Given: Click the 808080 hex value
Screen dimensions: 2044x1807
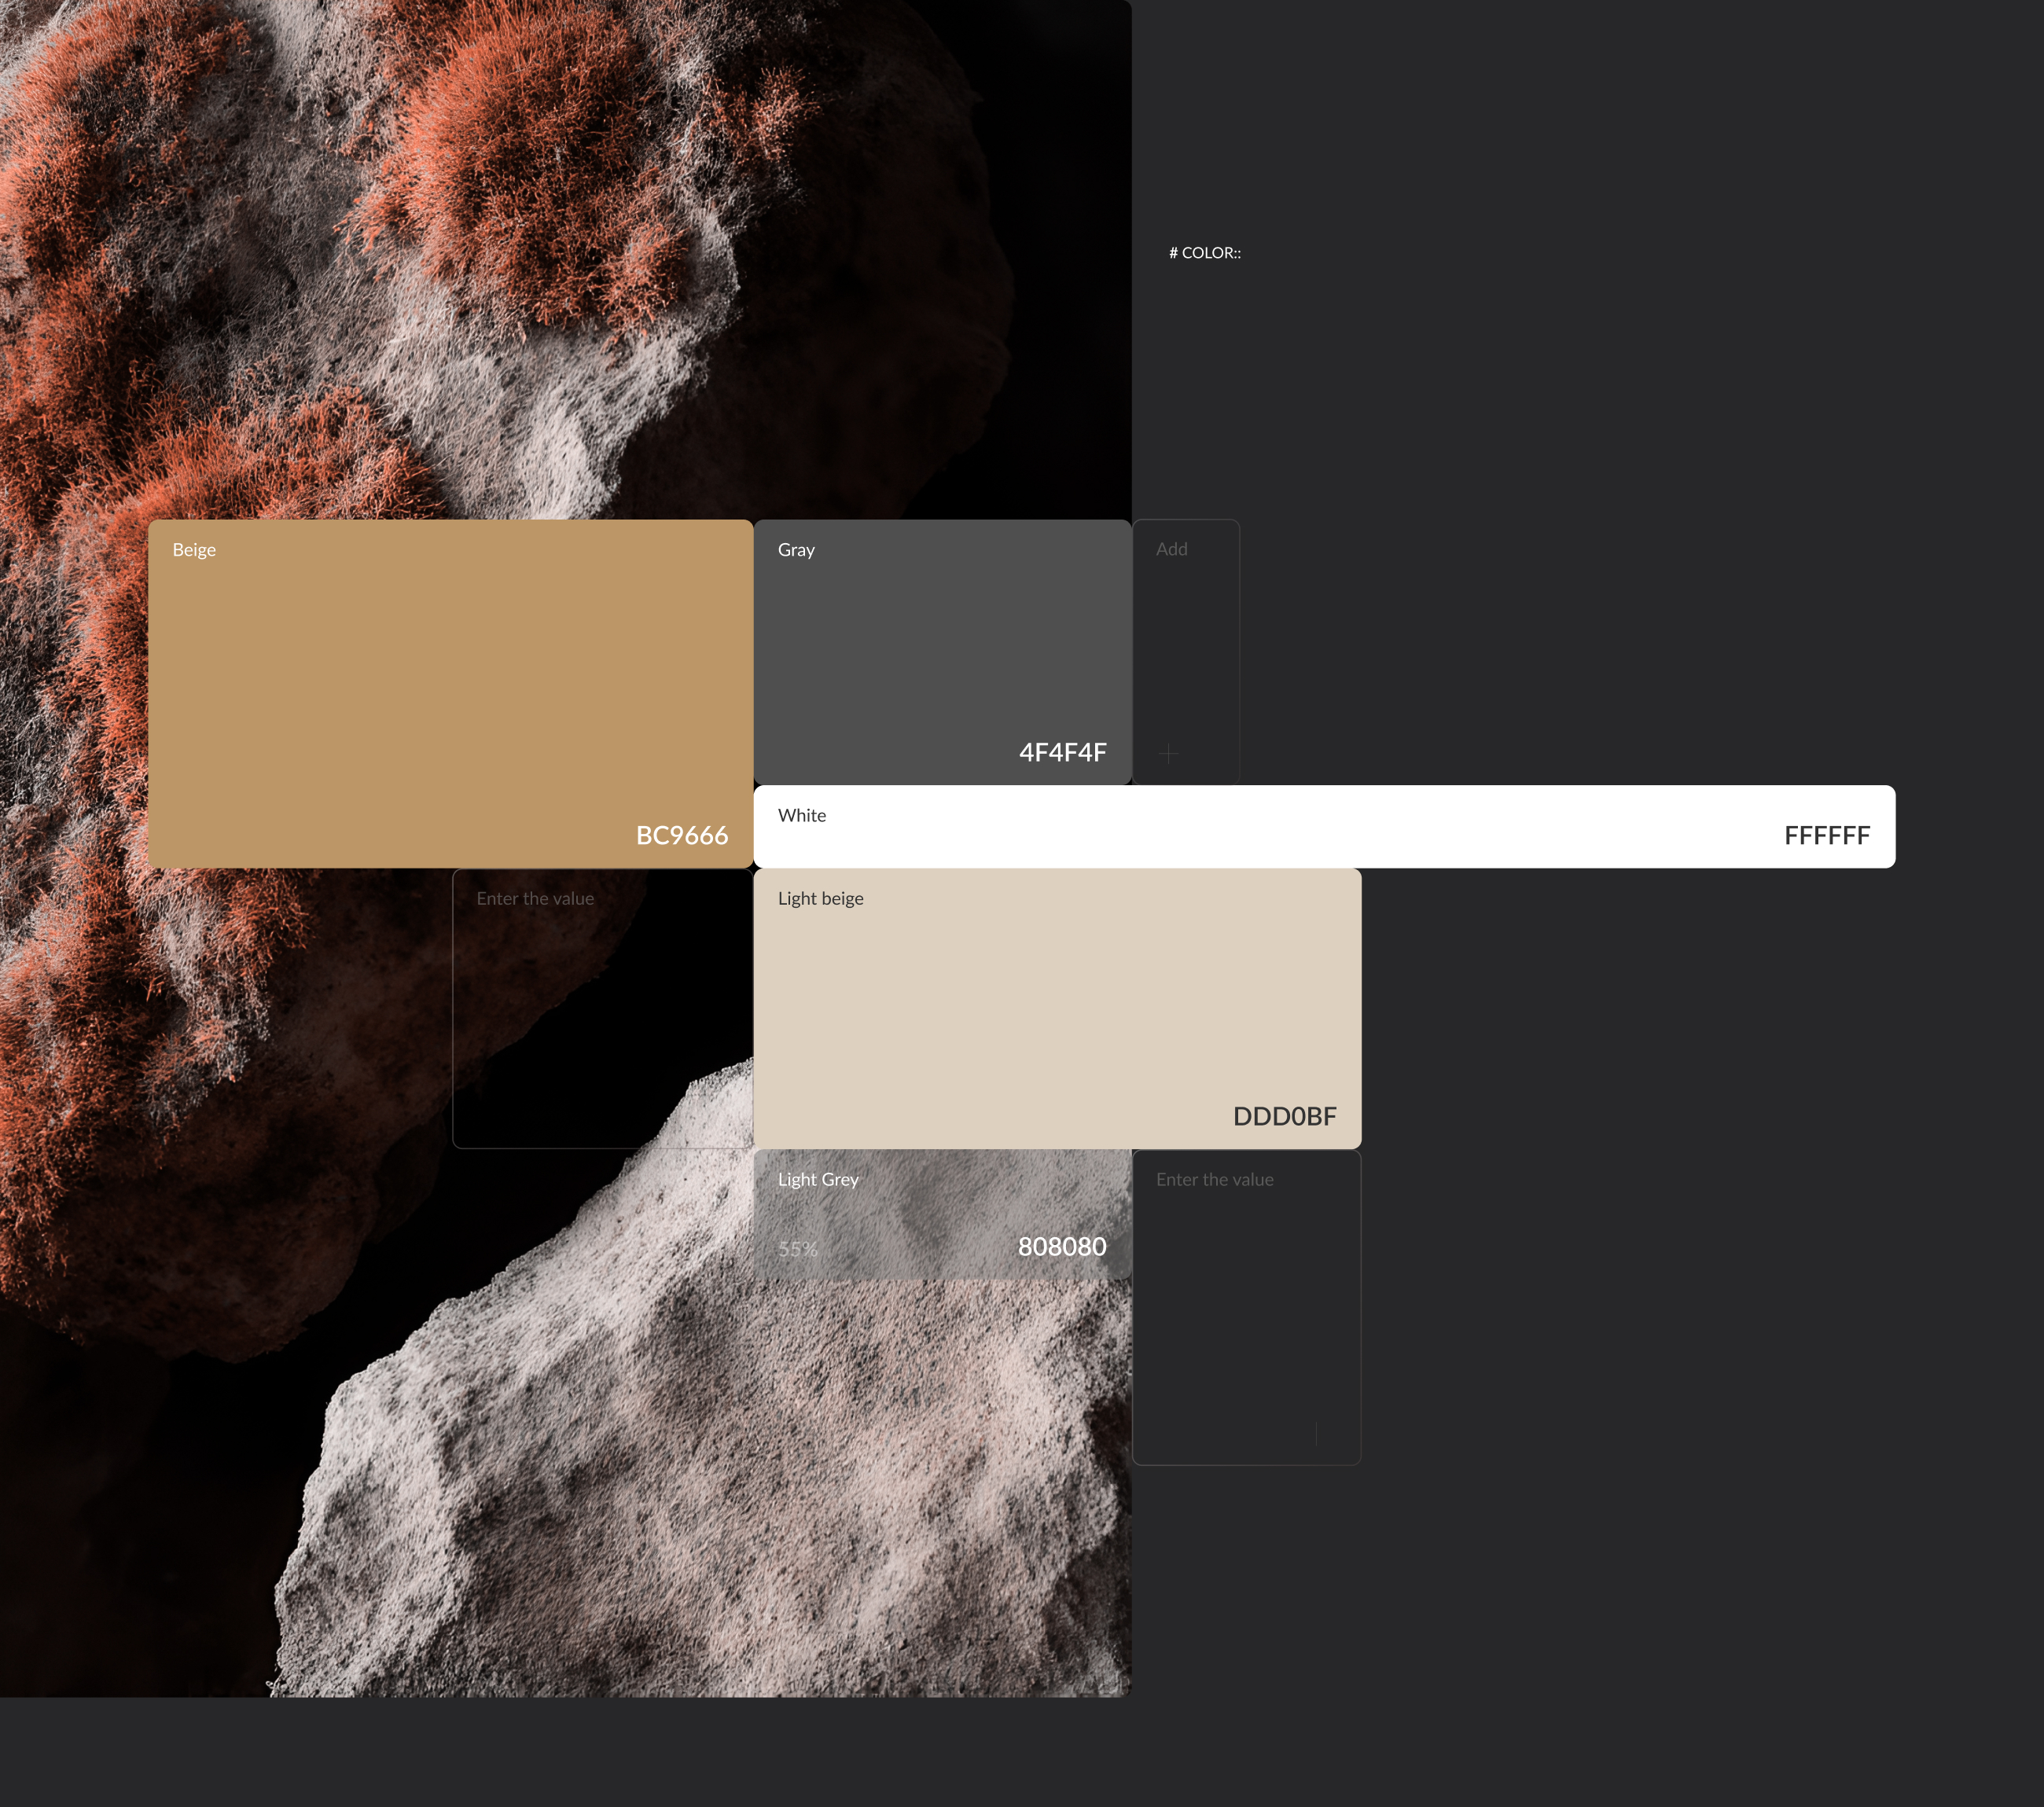Looking at the screenshot, I should [1062, 1246].
